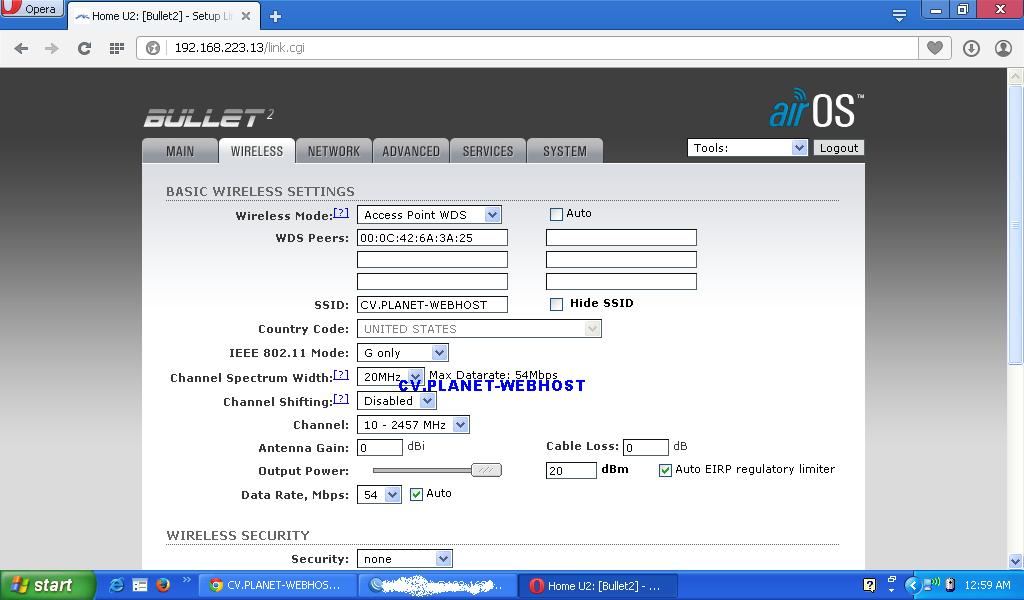Open the ADVANCED tab
Image resolution: width=1024 pixels, height=600 pixels.
click(x=410, y=151)
